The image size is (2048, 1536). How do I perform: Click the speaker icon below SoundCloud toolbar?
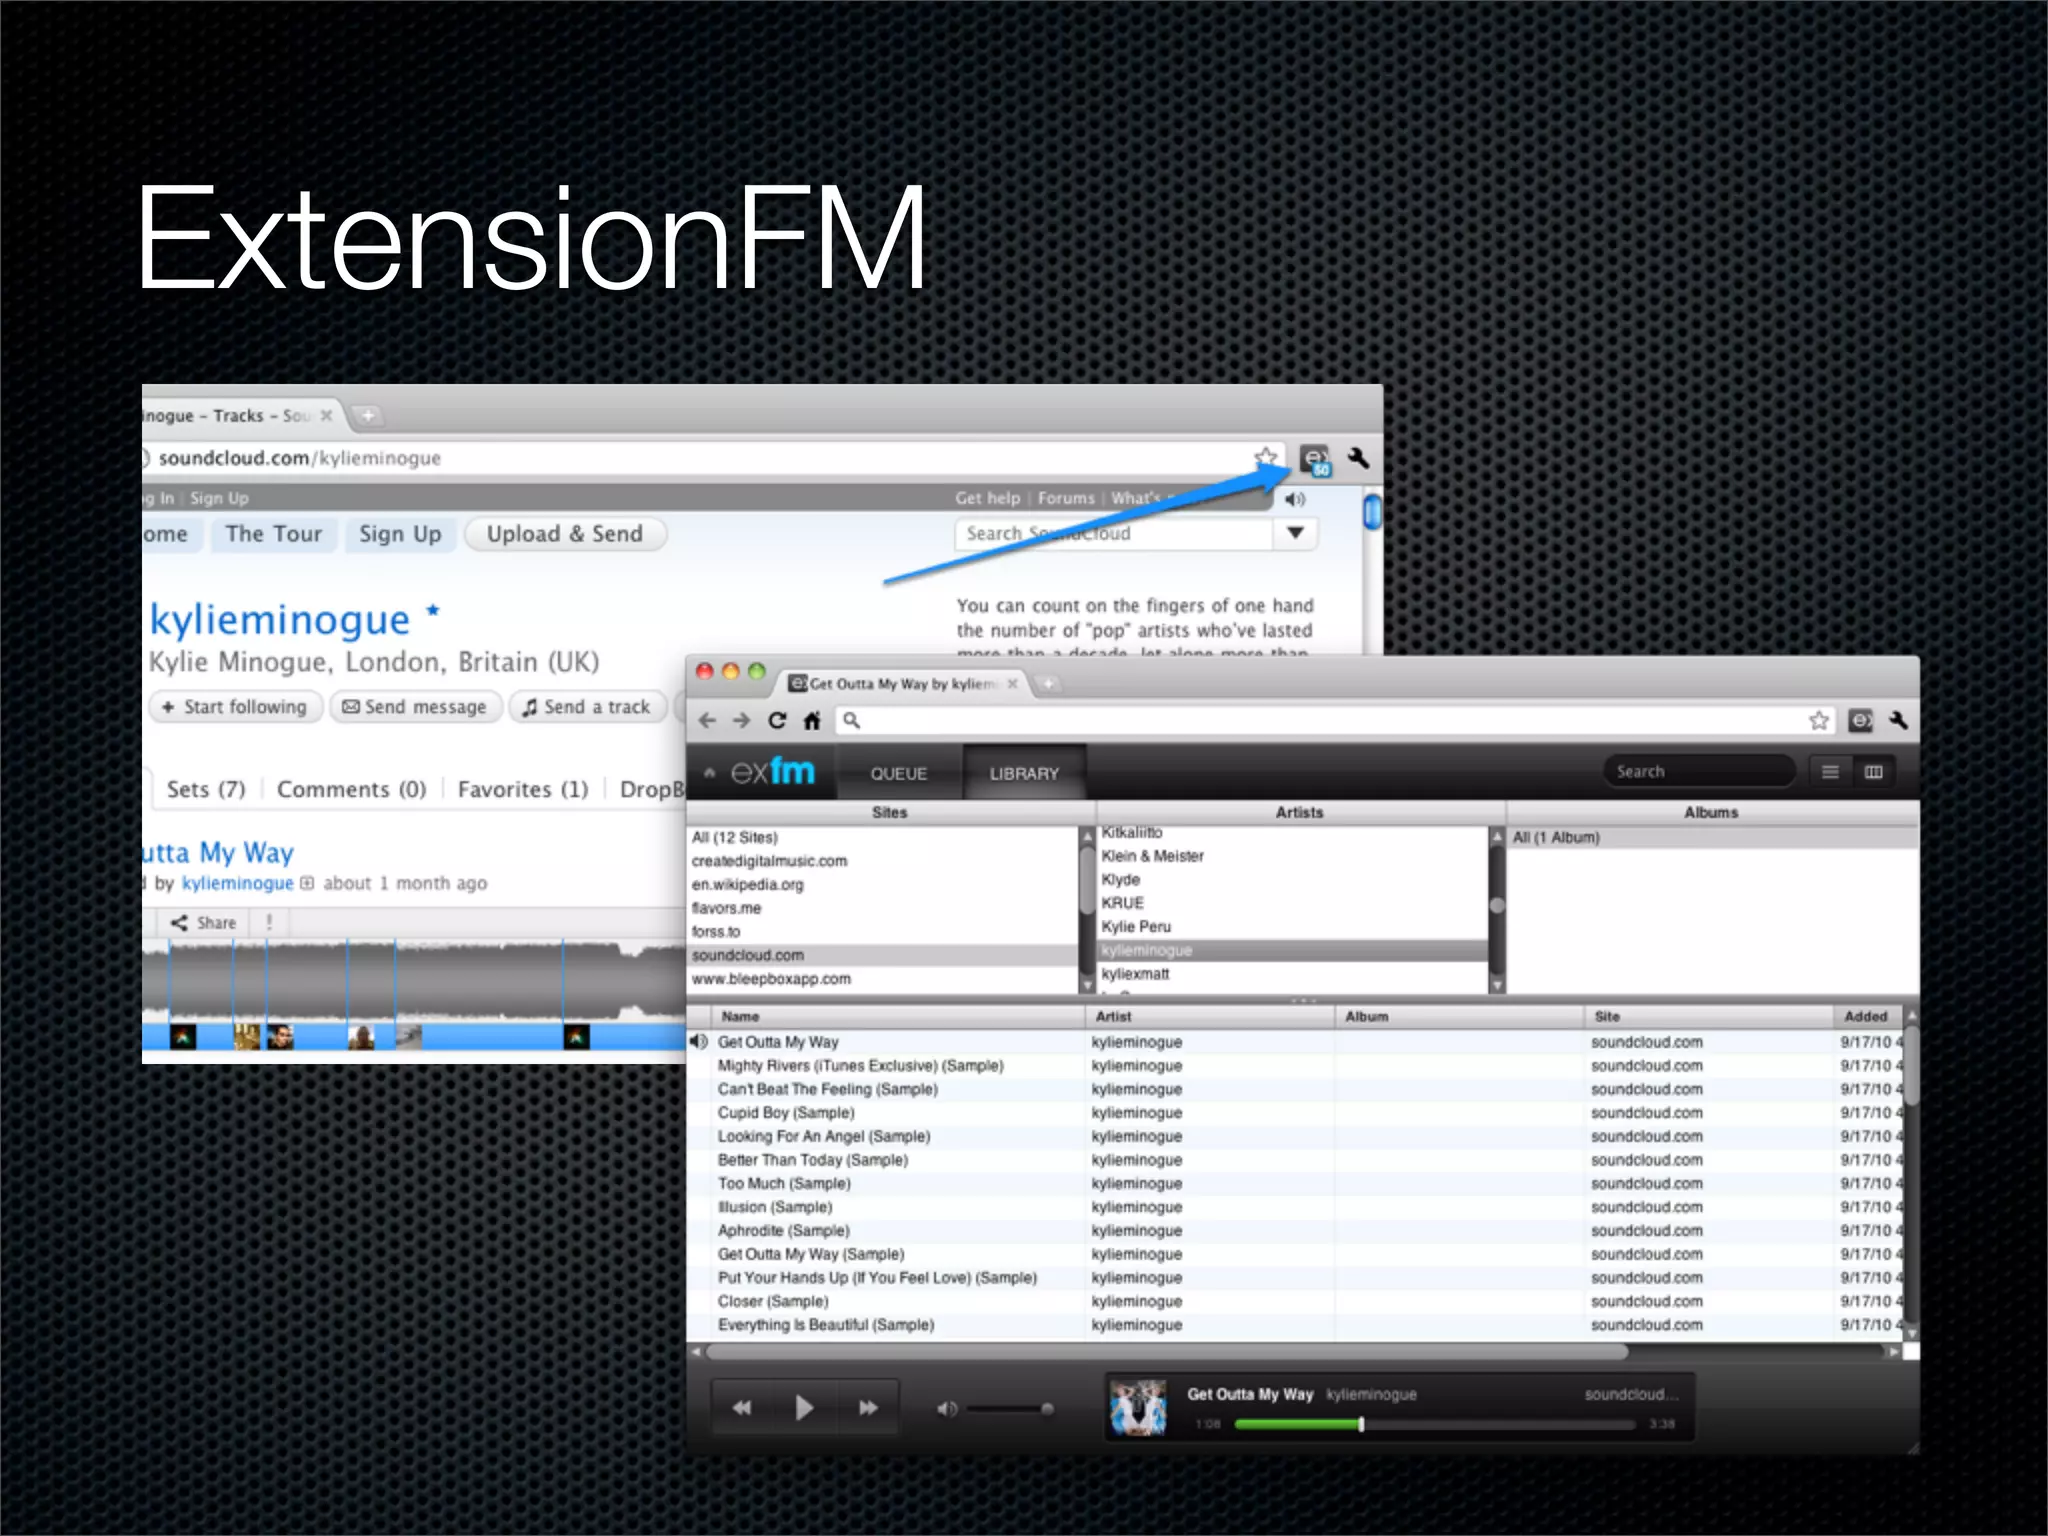pos(1295,498)
